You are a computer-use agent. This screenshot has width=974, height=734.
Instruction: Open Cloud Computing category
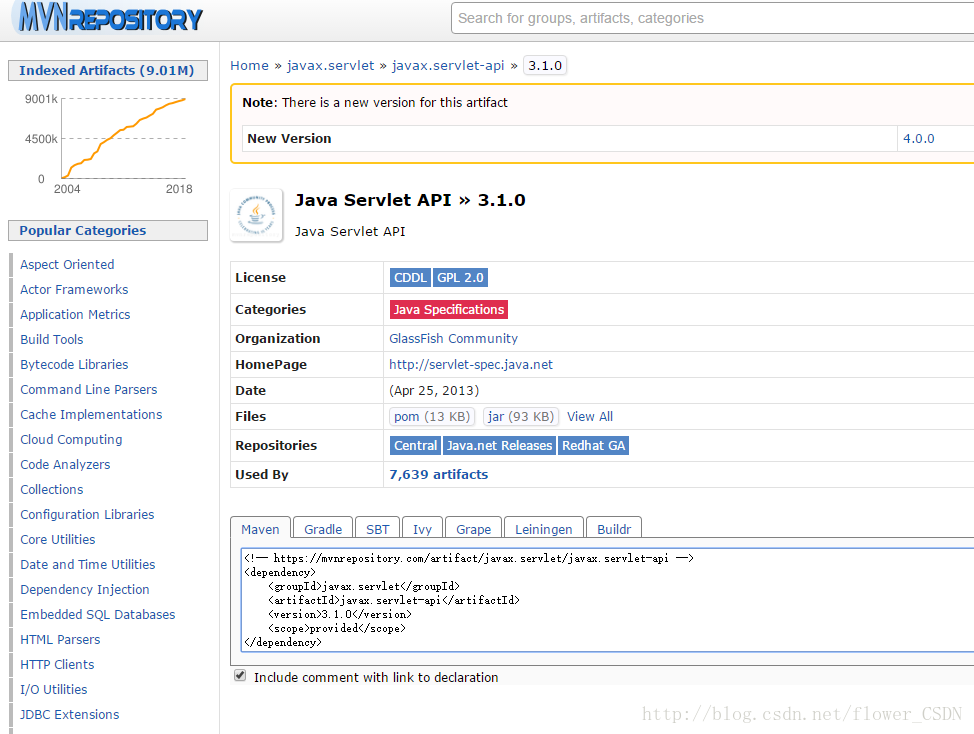point(71,439)
